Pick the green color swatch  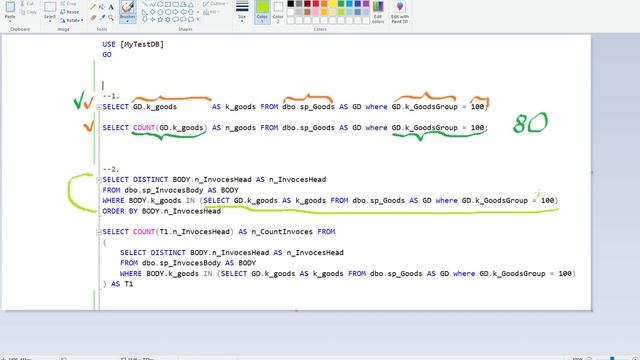pyautogui.click(x=341, y=4)
